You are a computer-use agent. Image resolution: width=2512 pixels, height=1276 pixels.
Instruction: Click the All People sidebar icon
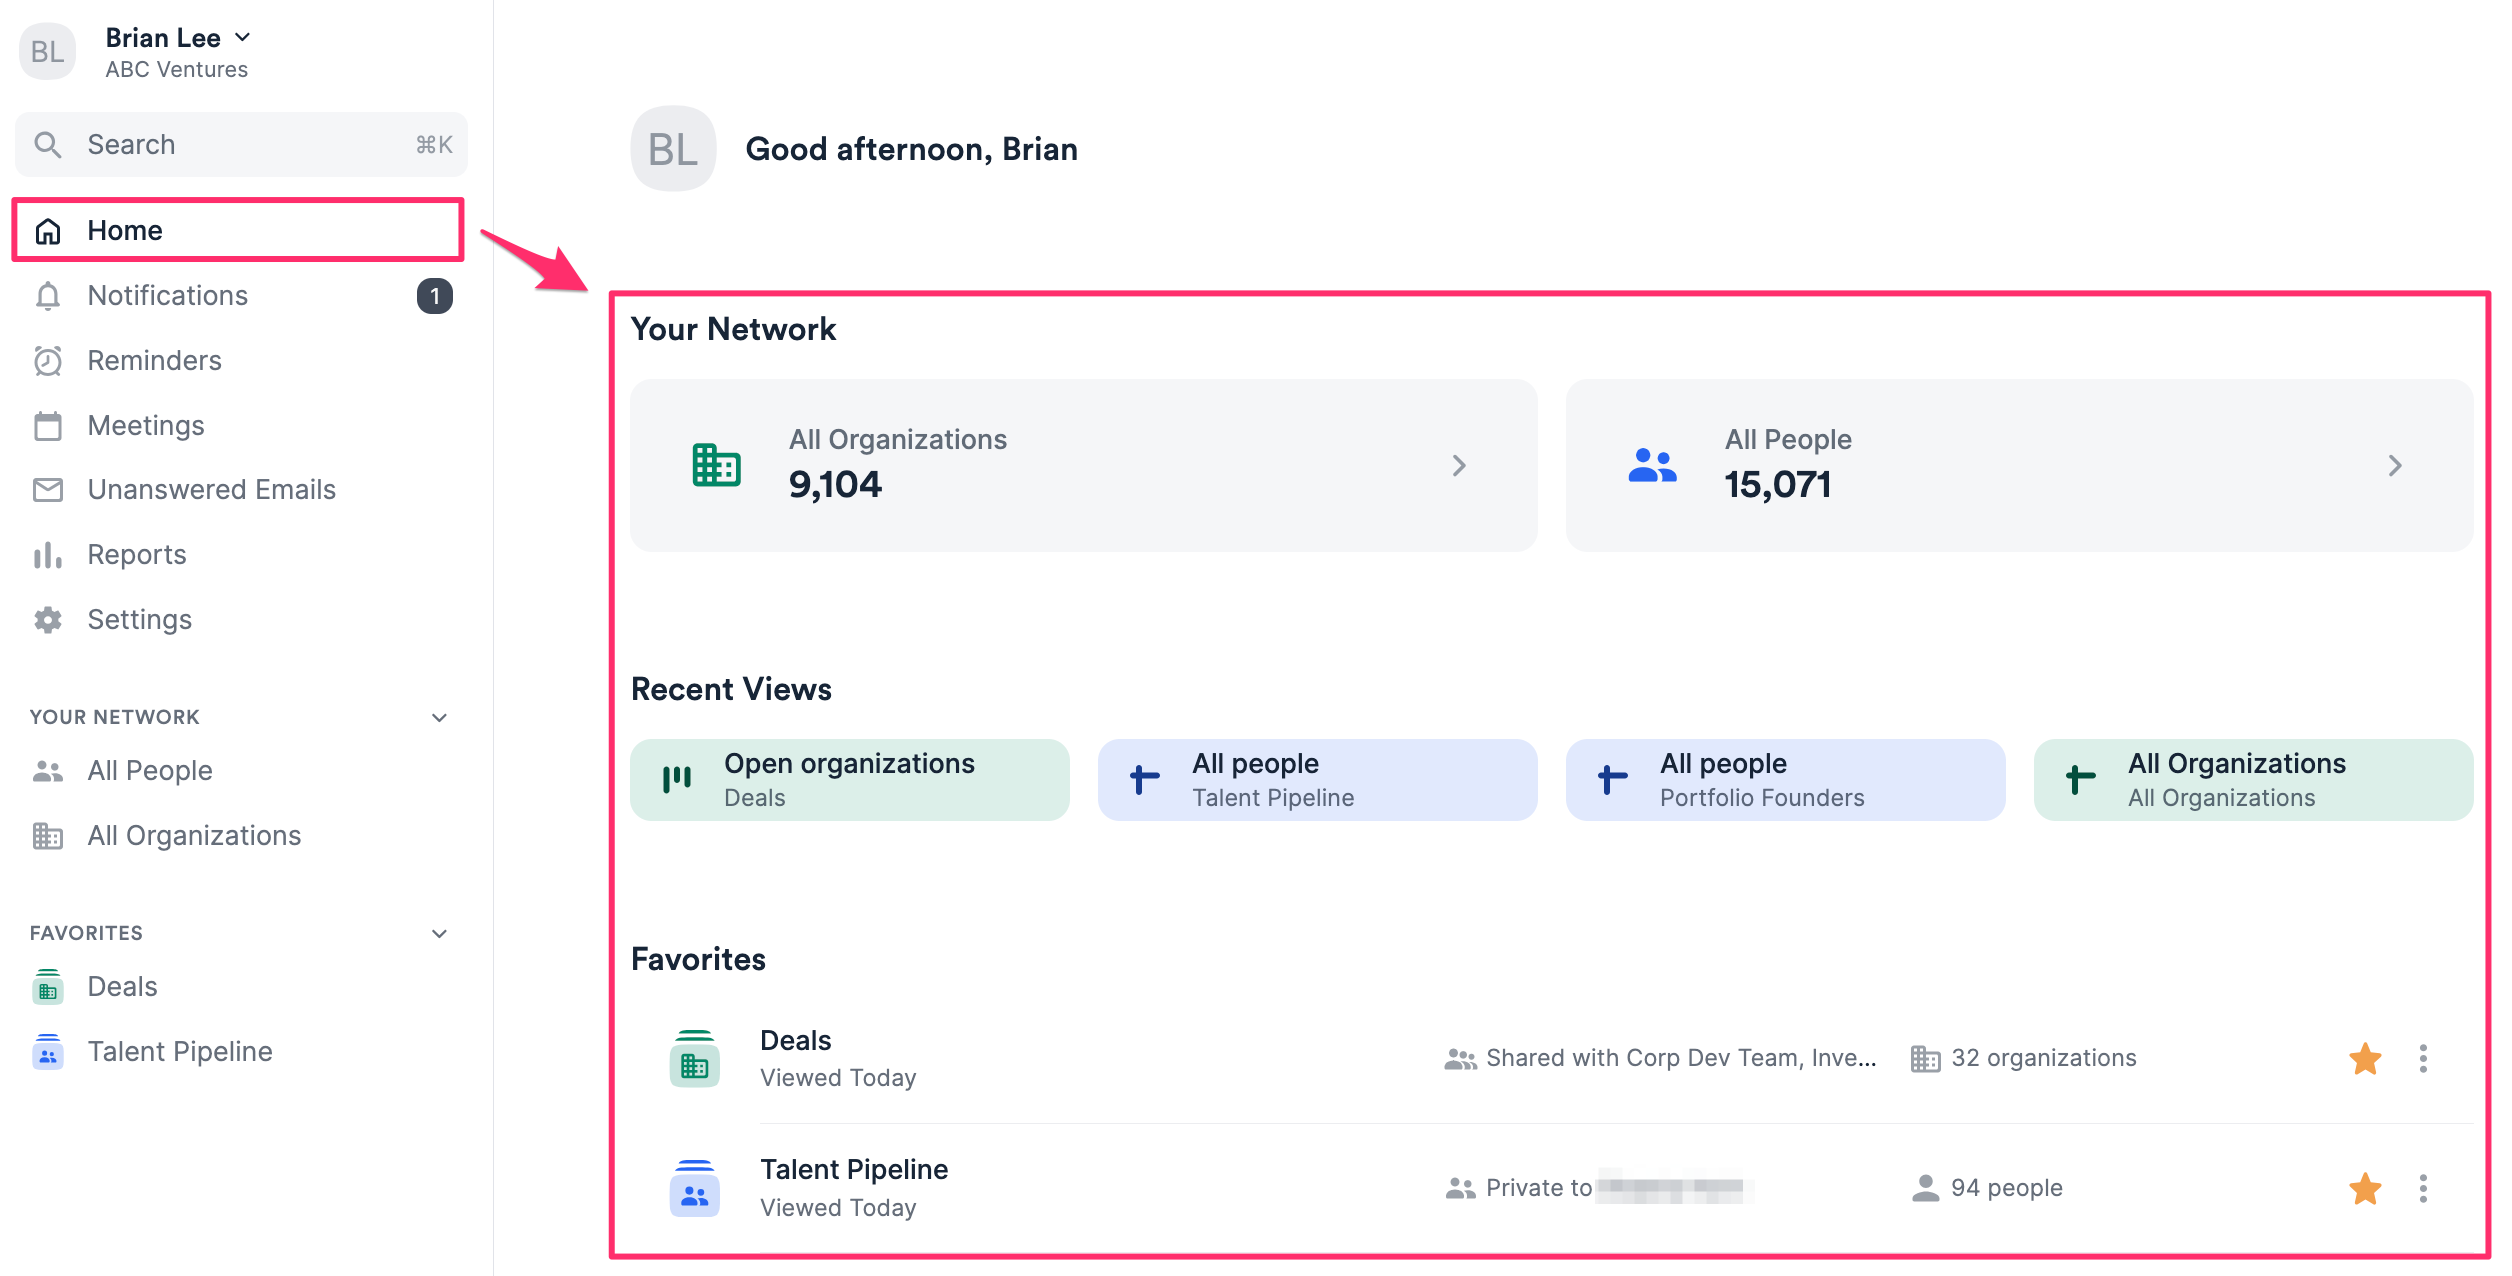tap(47, 770)
